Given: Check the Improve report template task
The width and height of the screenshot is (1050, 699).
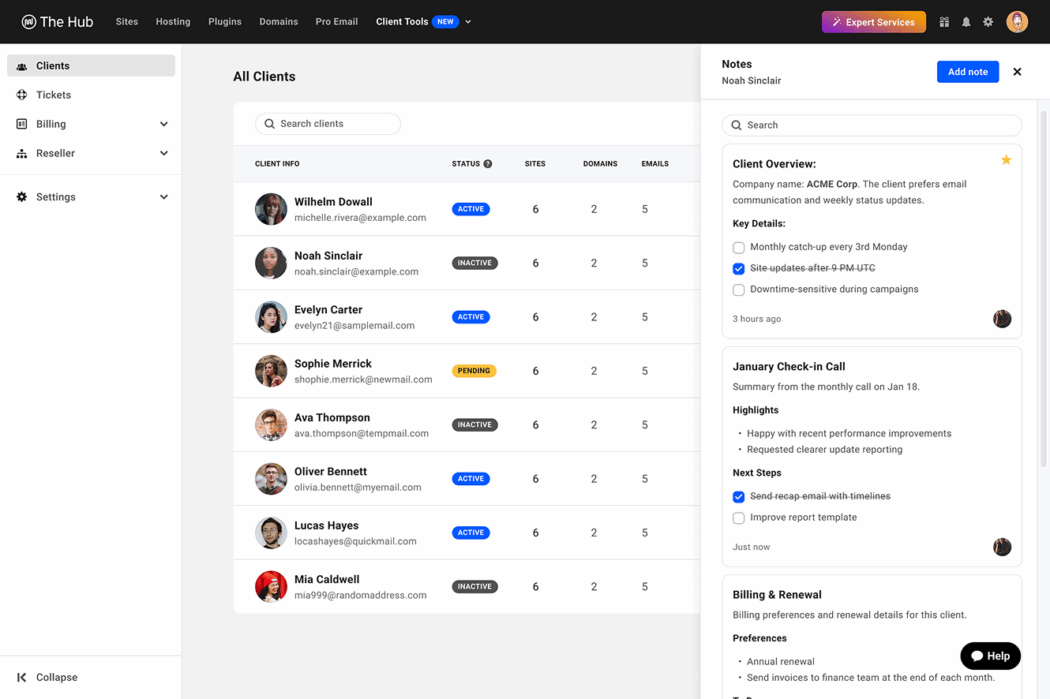Looking at the screenshot, I should [x=738, y=518].
